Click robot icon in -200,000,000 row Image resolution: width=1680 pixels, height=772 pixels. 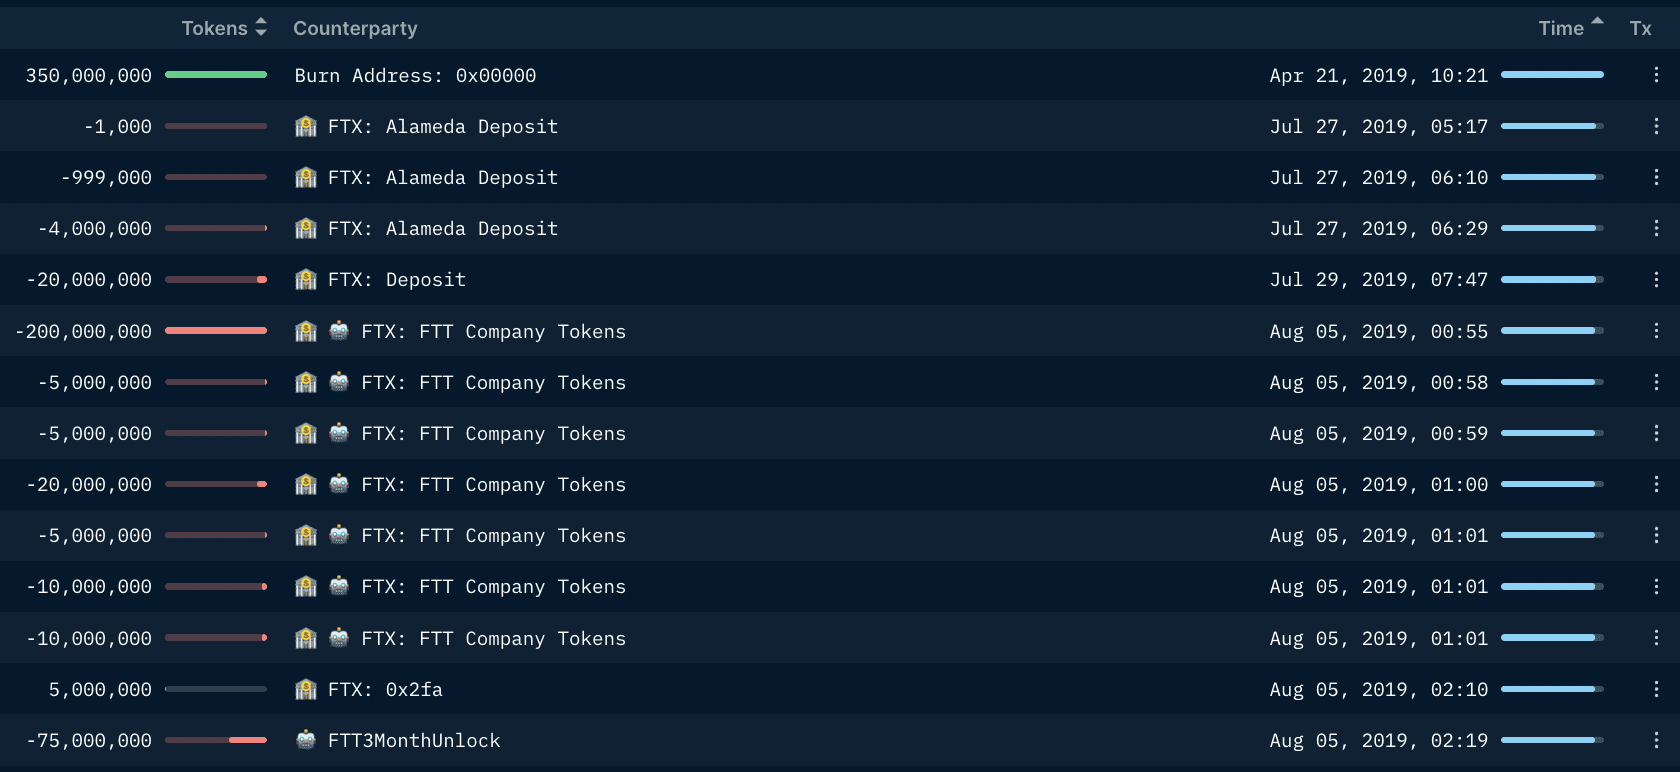click(339, 331)
